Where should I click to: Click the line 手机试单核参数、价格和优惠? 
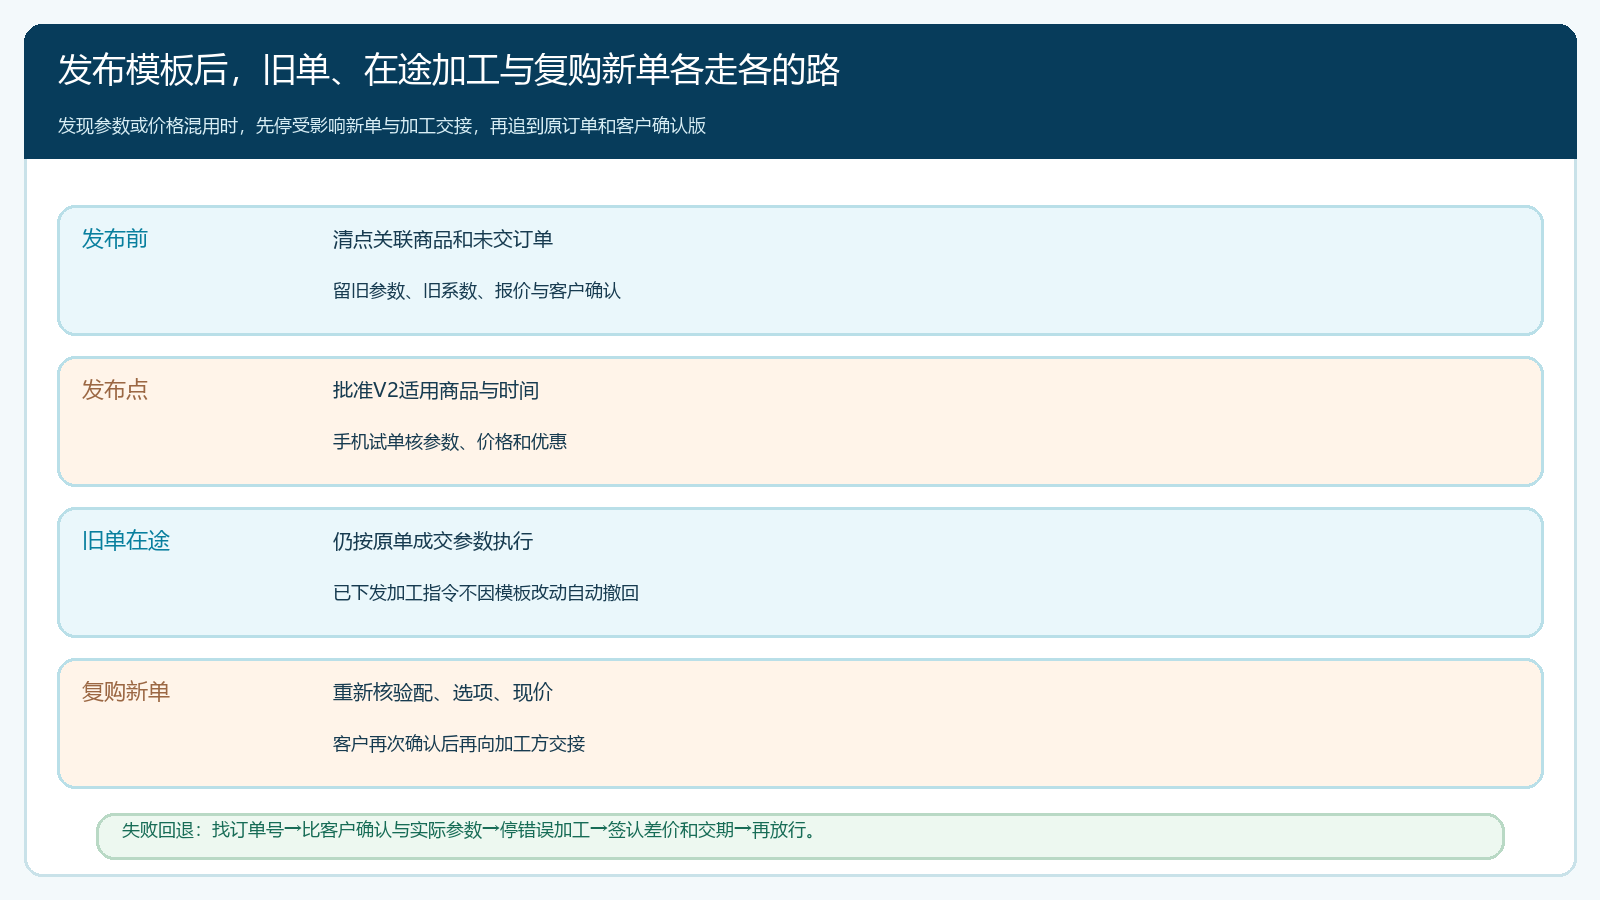(x=450, y=442)
